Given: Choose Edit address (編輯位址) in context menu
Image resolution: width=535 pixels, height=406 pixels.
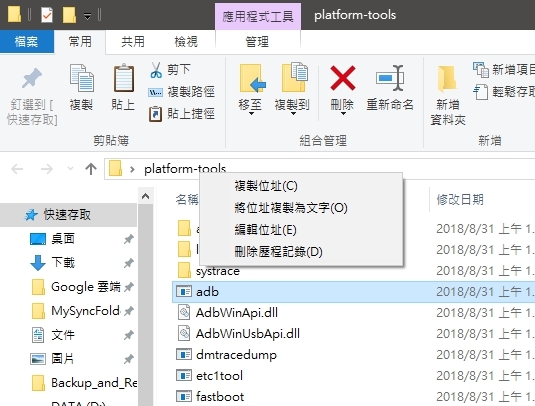Looking at the screenshot, I should click(x=301, y=230).
